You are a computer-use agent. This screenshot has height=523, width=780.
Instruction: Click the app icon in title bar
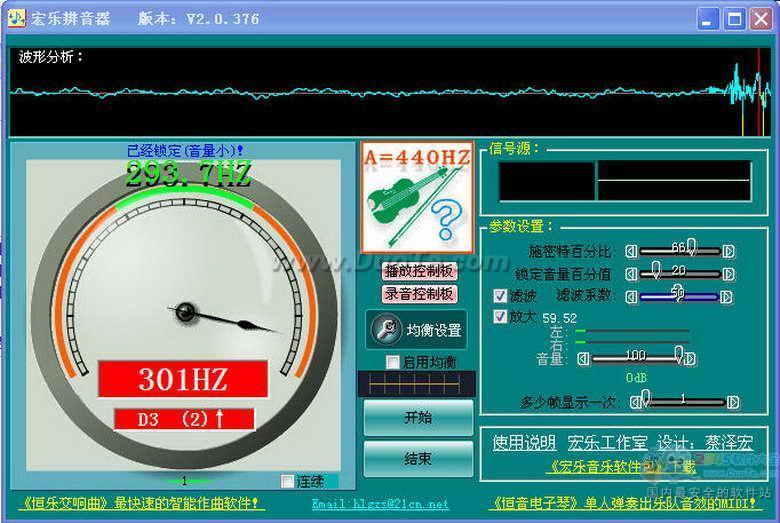click(x=16, y=18)
